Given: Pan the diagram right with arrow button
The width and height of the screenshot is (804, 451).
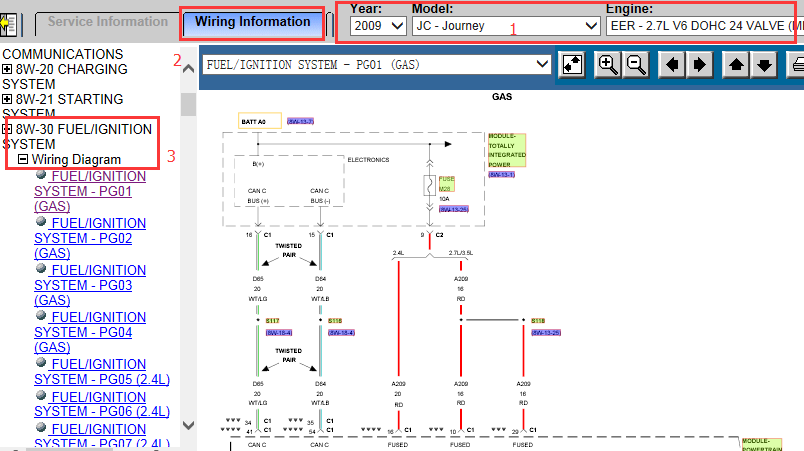Looking at the screenshot, I should [699, 65].
